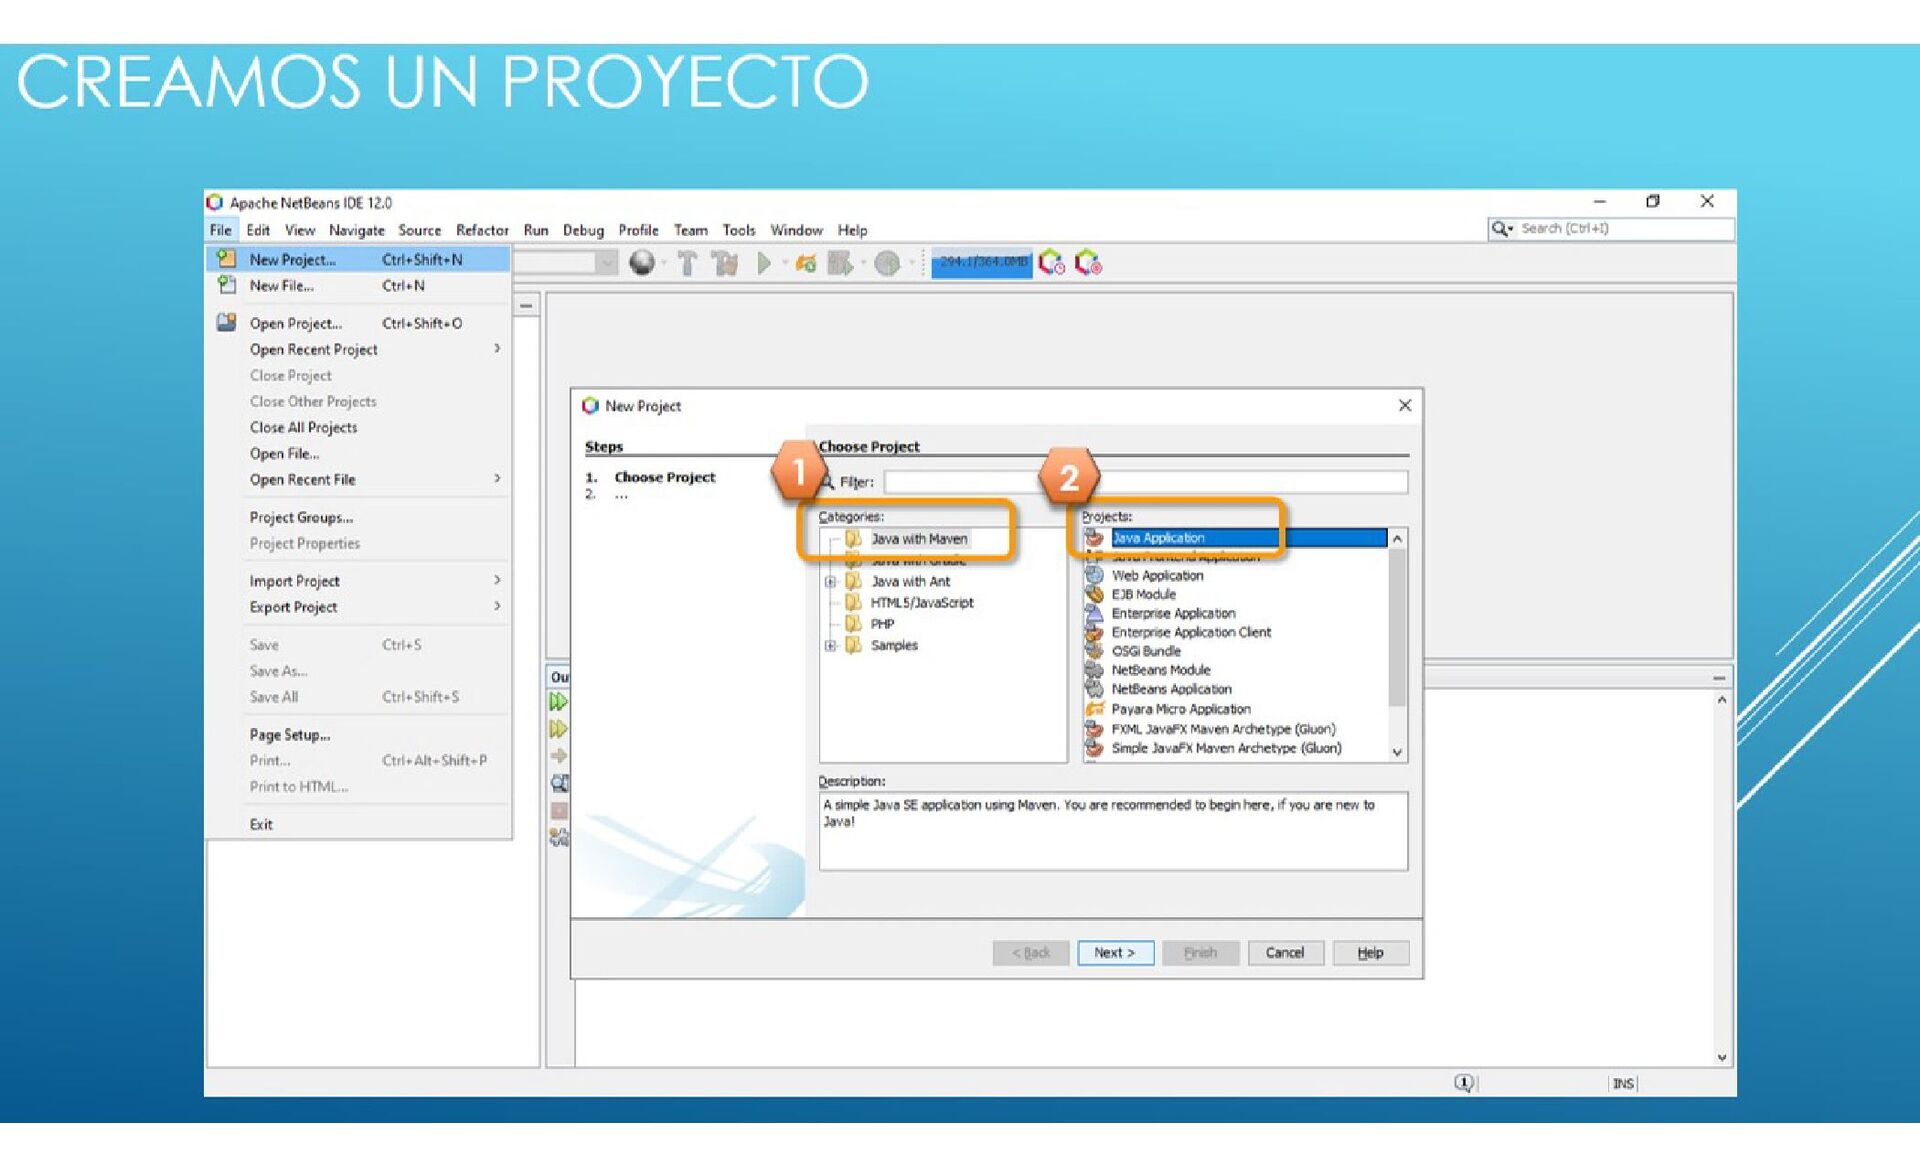
Task: Click the Web Application globe icon
Action: (1094, 575)
